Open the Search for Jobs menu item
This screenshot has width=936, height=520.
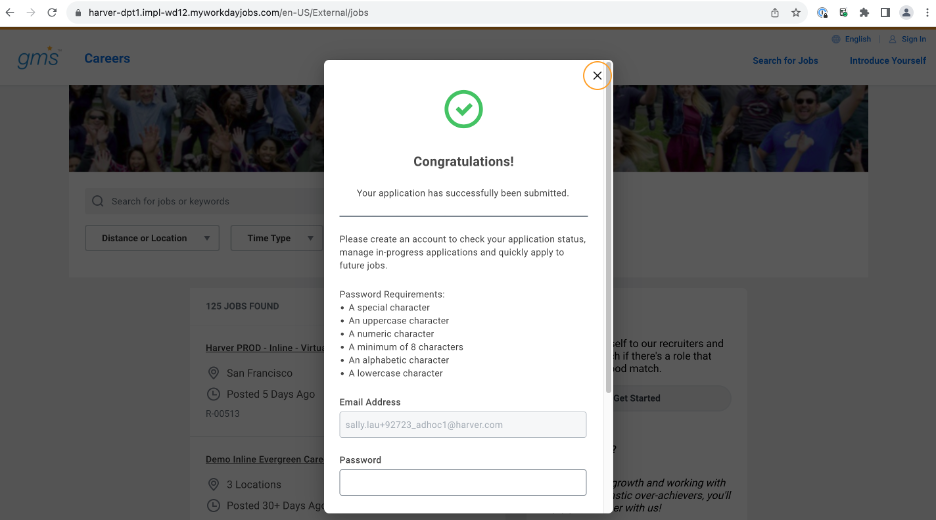click(x=785, y=61)
